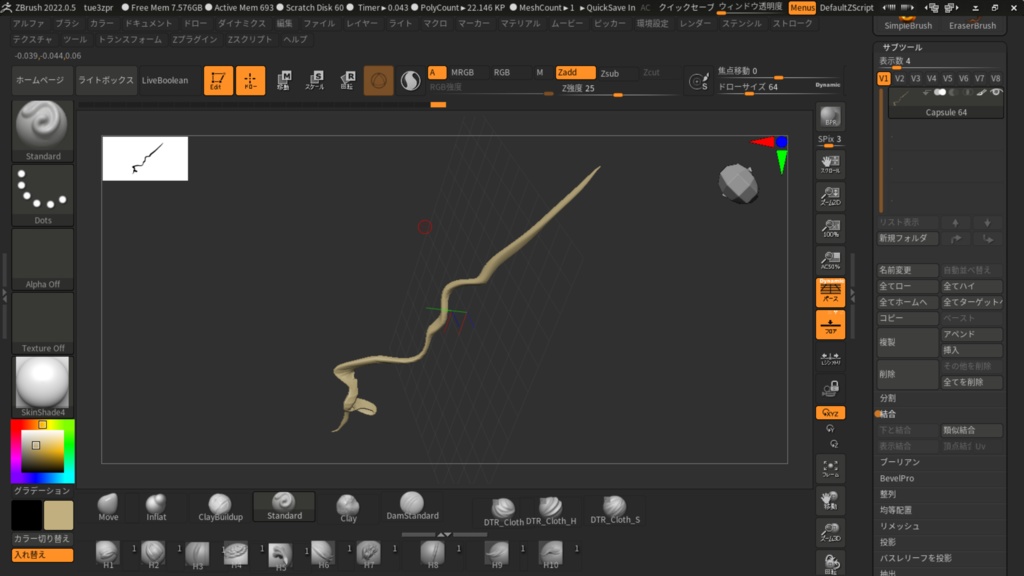Expand the ブーリアン (Boolean) section
The image size is (1024, 576).
[x=900, y=462]
